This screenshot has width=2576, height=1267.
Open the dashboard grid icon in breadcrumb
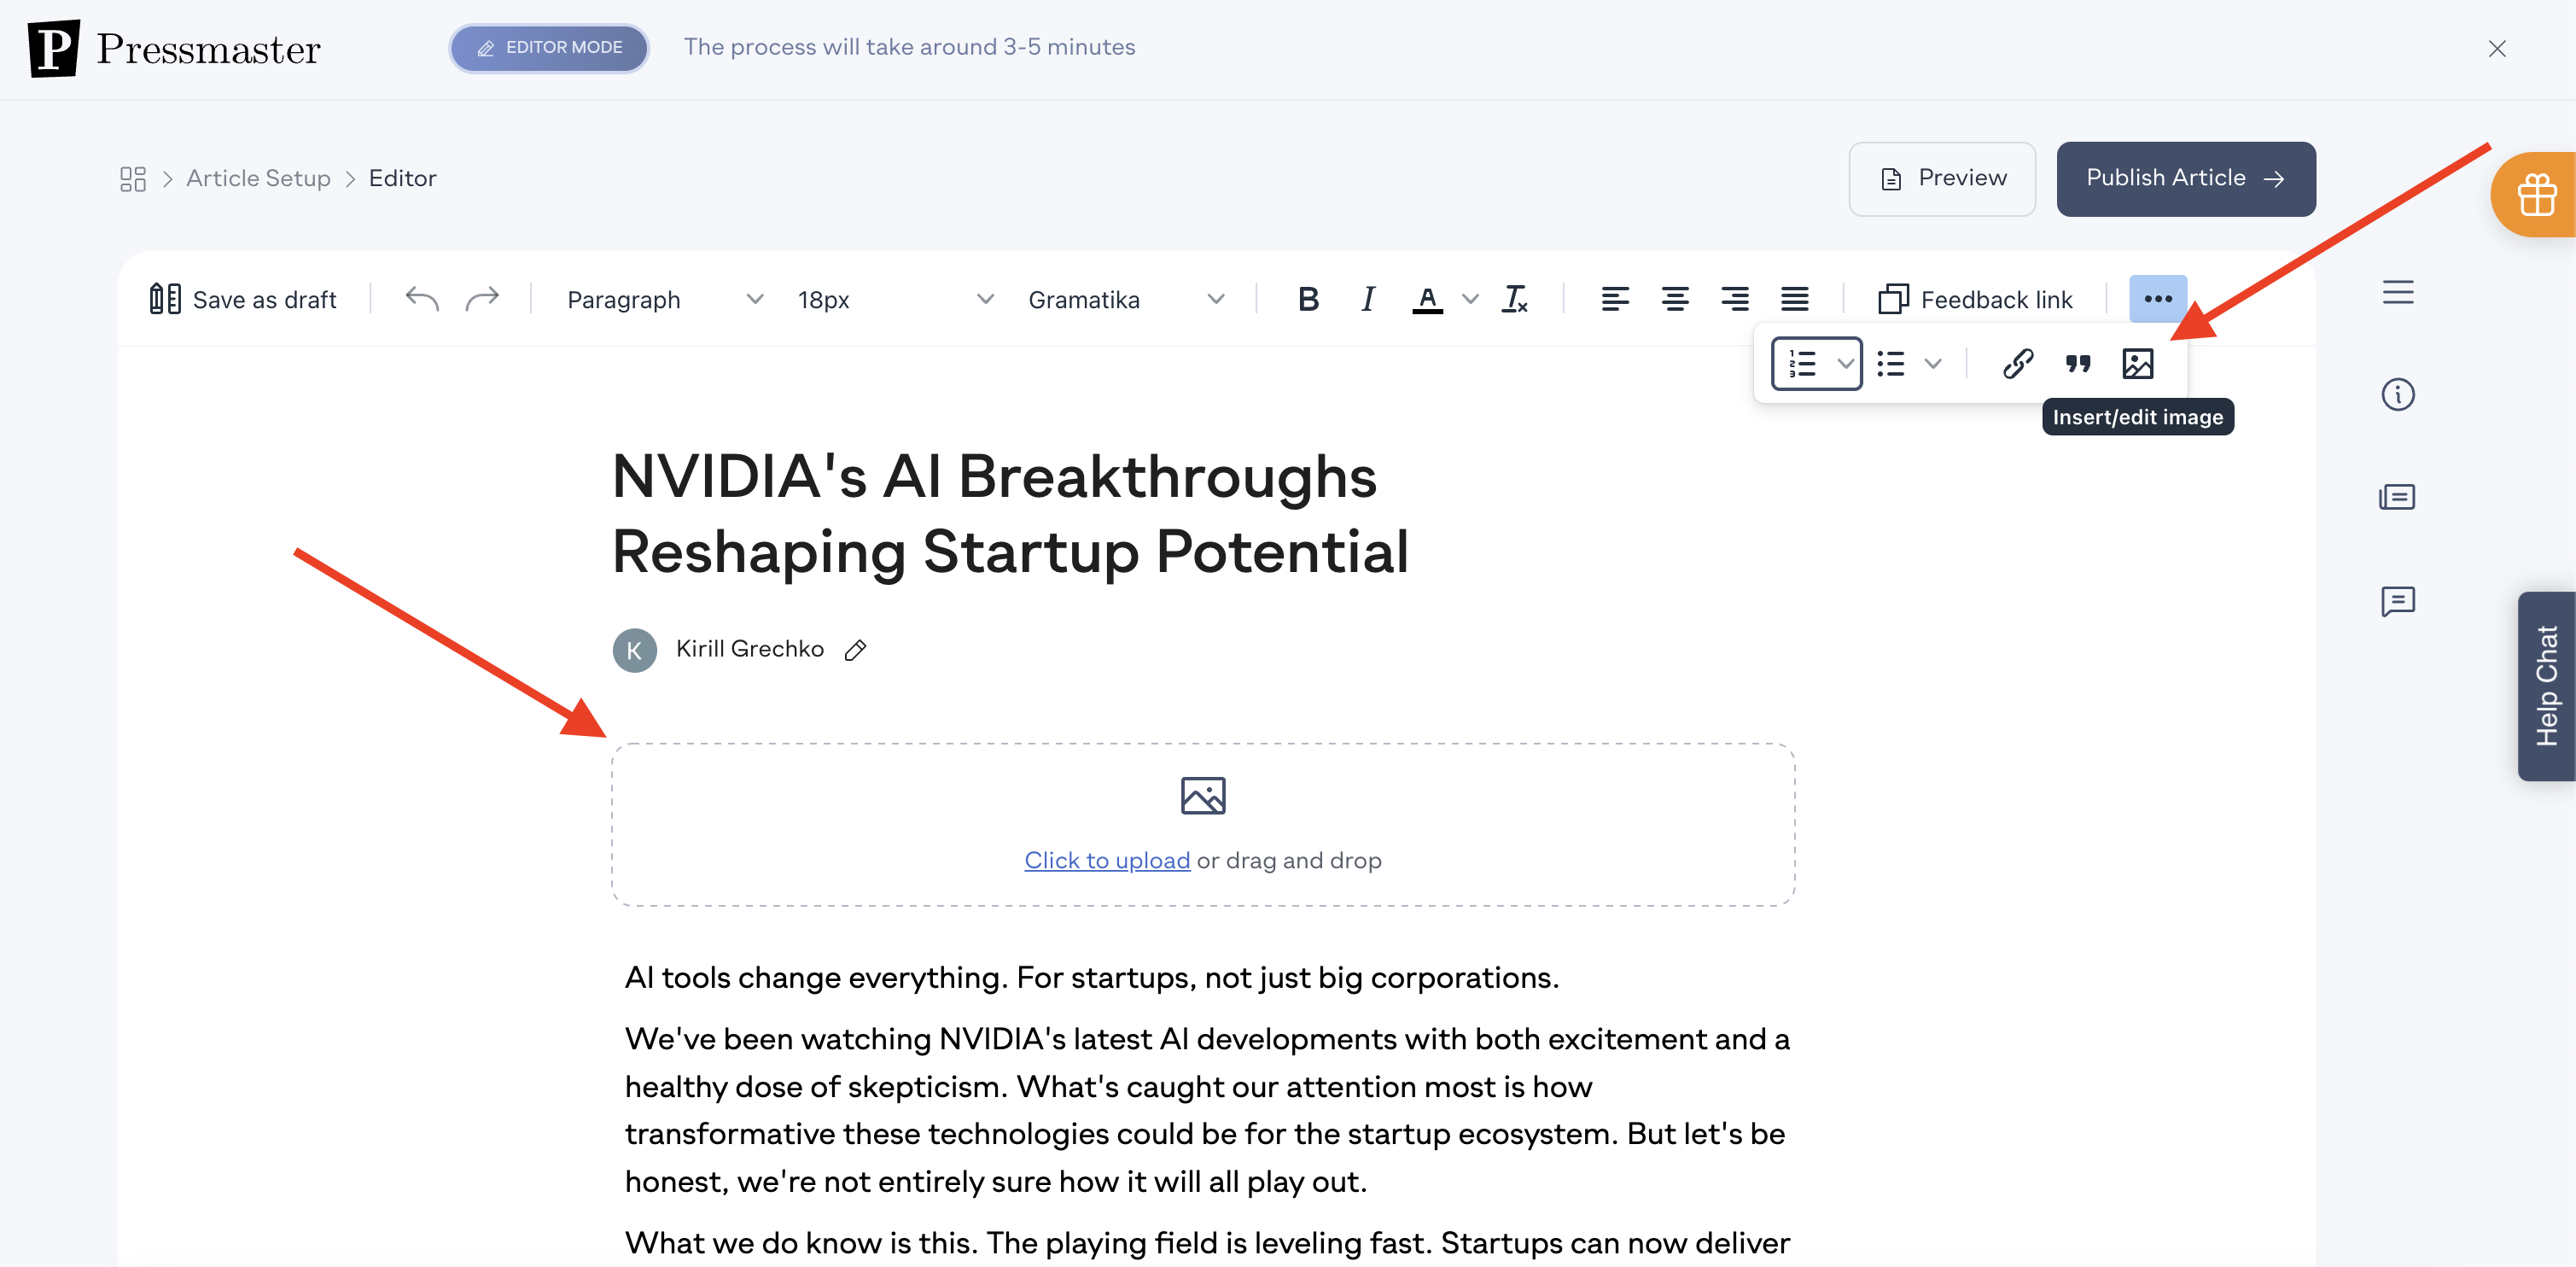133,179
